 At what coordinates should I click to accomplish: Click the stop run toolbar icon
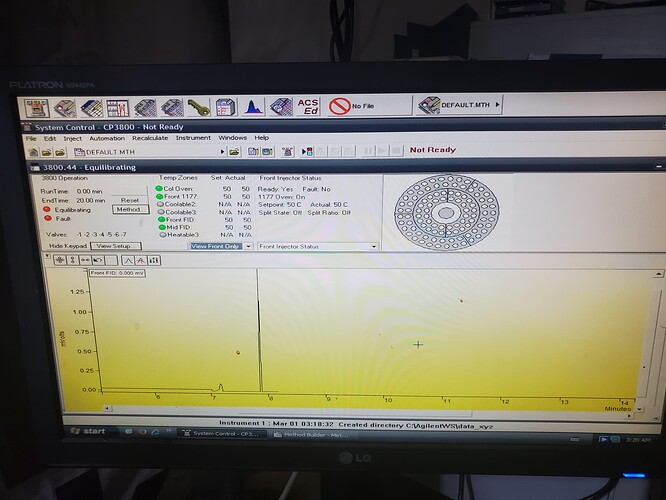pos(396,150)
